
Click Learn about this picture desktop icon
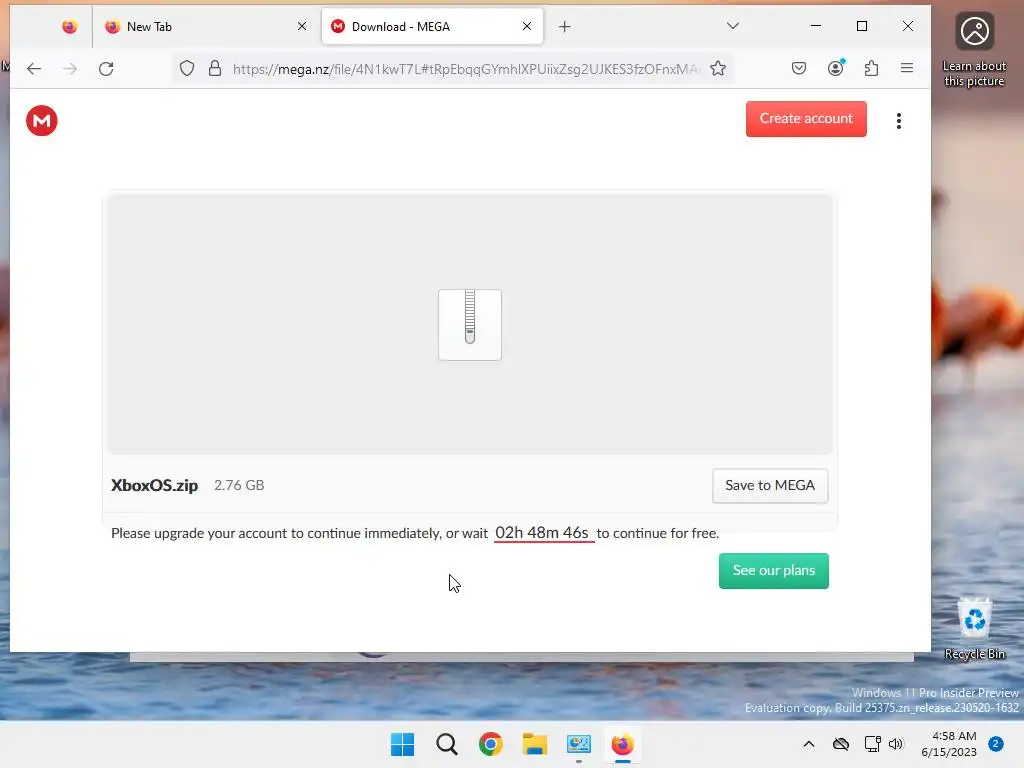(974, 49)
